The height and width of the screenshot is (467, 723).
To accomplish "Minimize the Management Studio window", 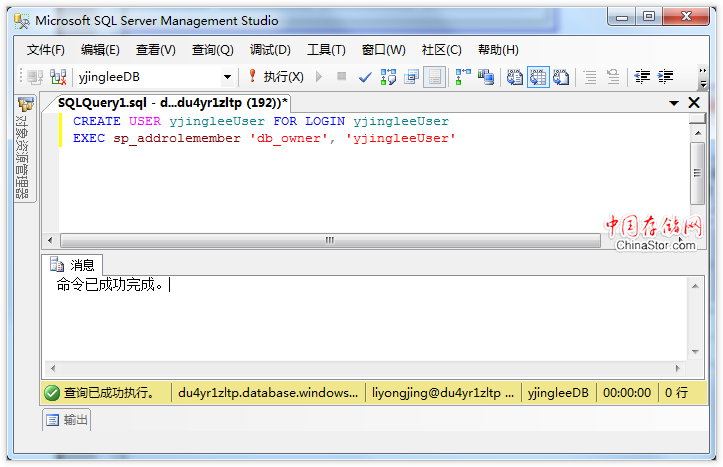I will tap(622, 18).
